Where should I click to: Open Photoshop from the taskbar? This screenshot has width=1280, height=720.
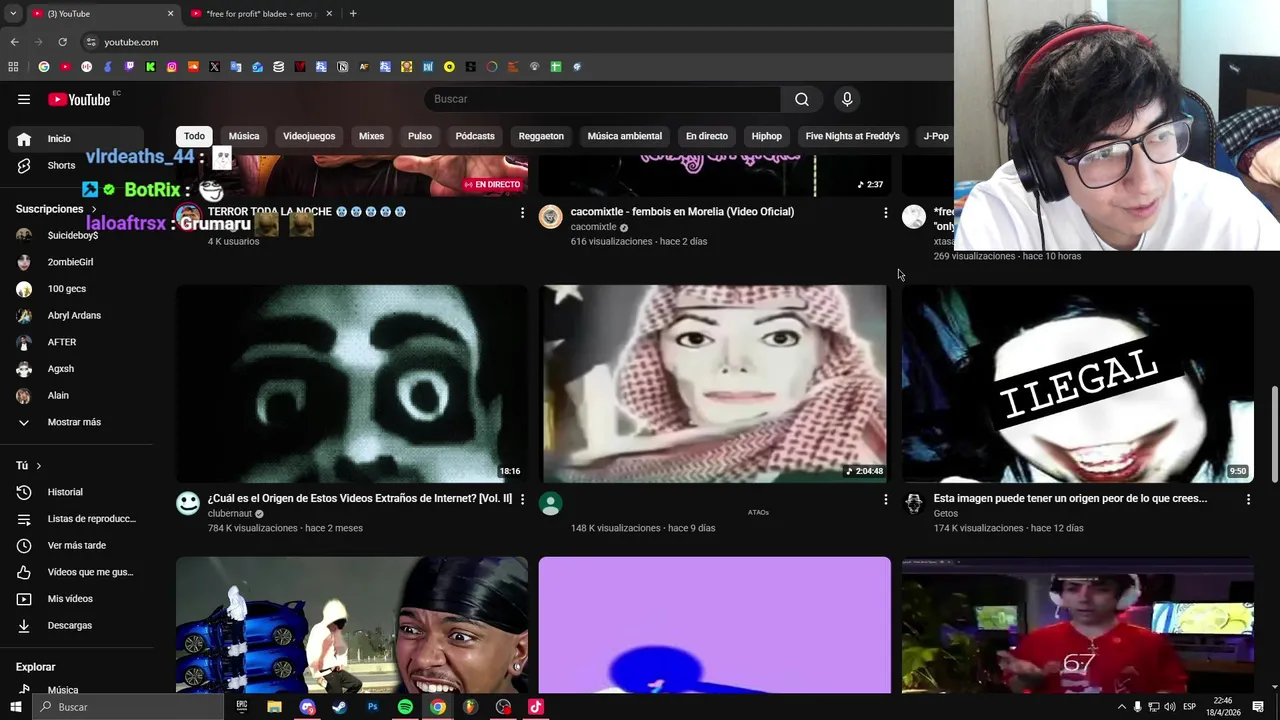click(x=372, y=707)
